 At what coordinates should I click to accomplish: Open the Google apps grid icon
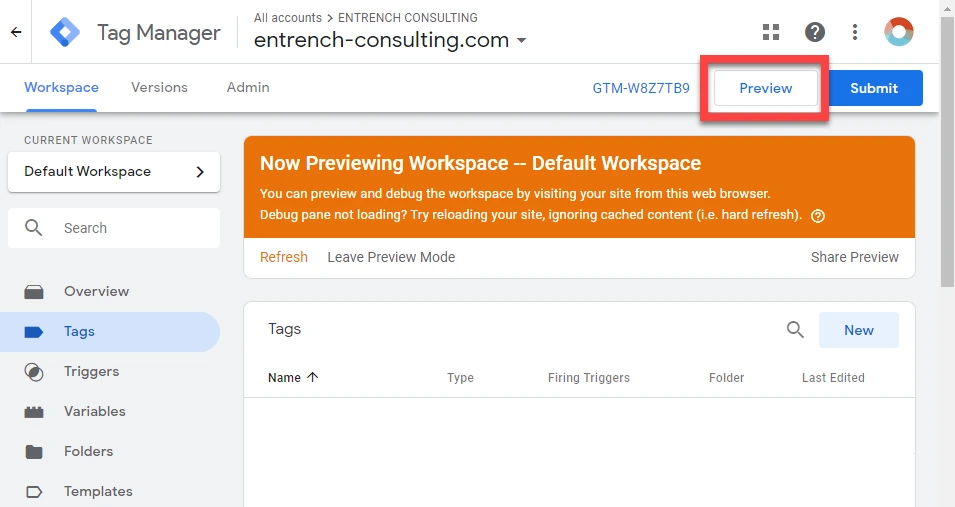point(771,32)
